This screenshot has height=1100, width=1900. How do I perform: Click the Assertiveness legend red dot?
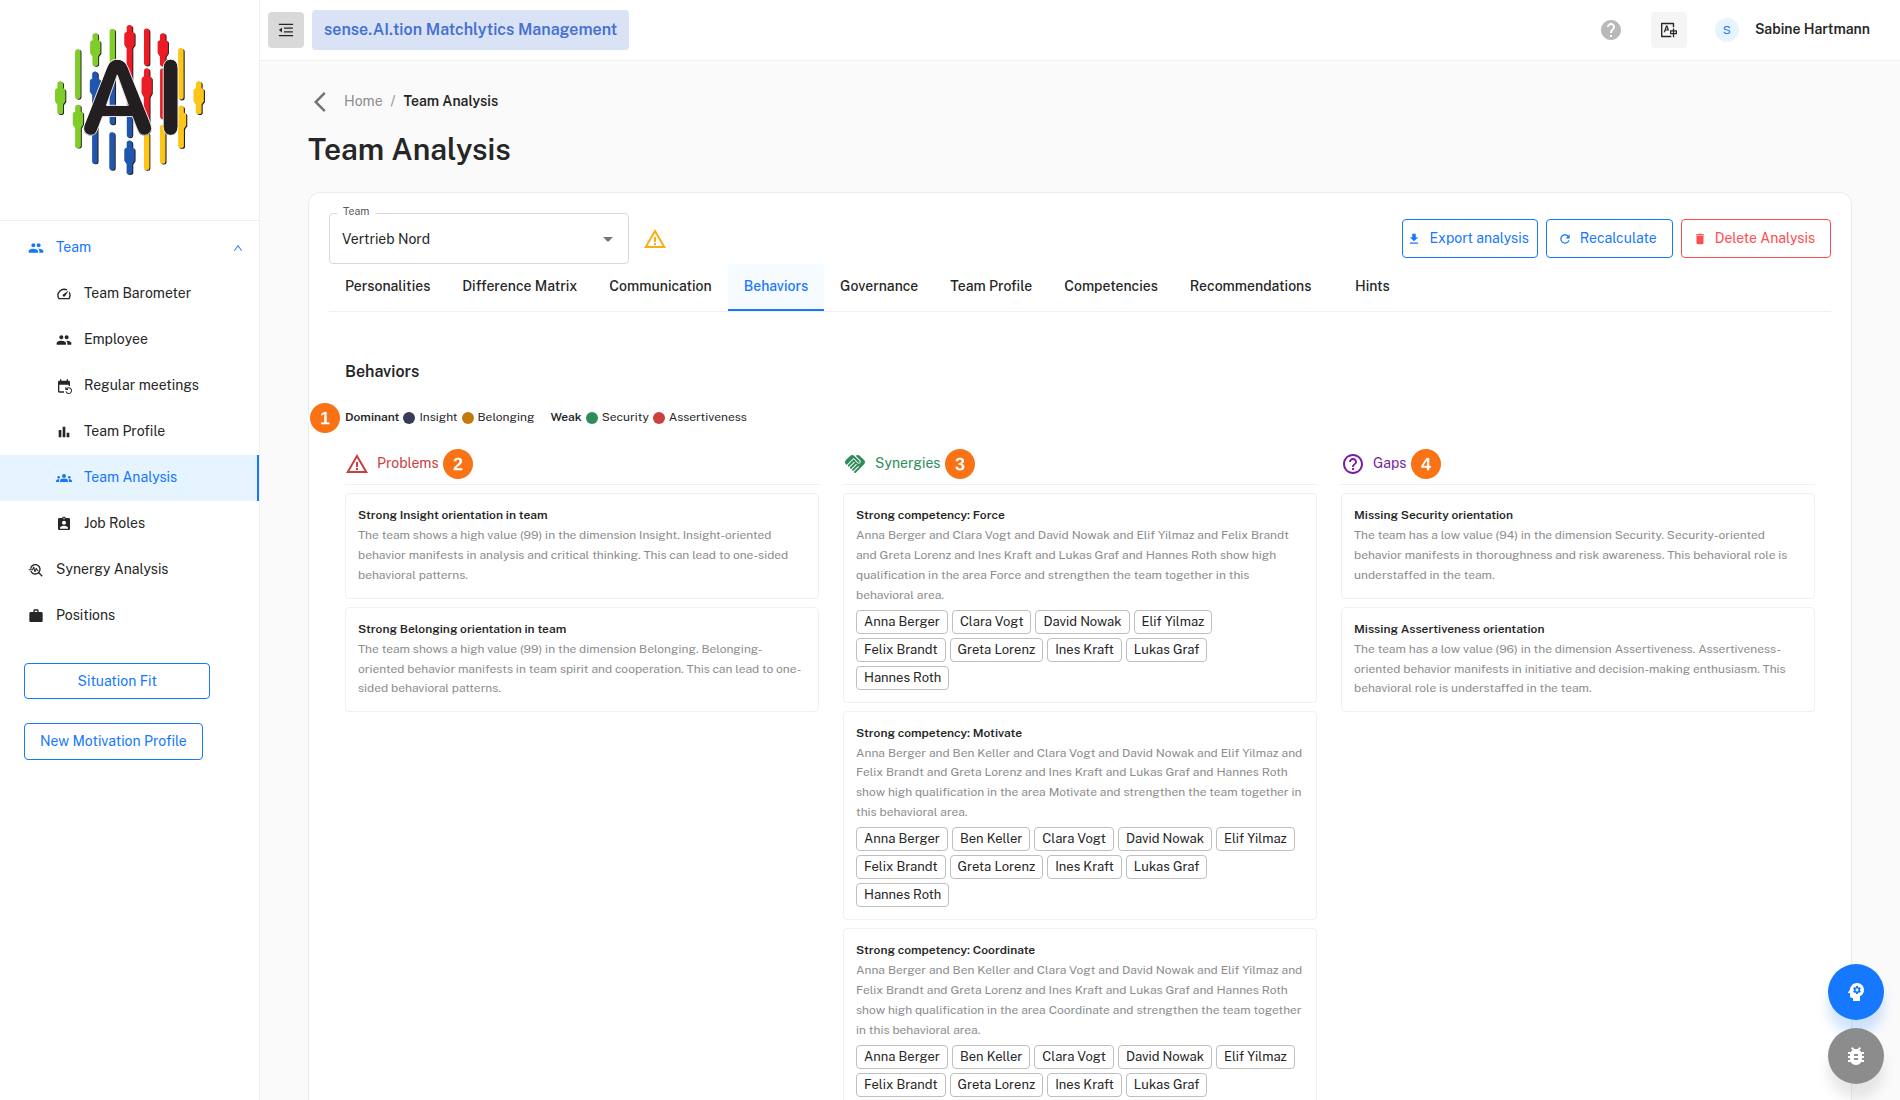pyautogui.click(x=659, y=418)
